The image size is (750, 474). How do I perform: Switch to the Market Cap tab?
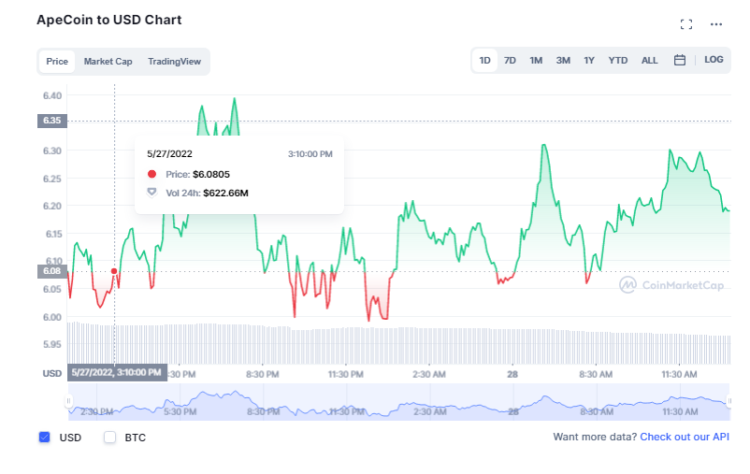(108, 61)
